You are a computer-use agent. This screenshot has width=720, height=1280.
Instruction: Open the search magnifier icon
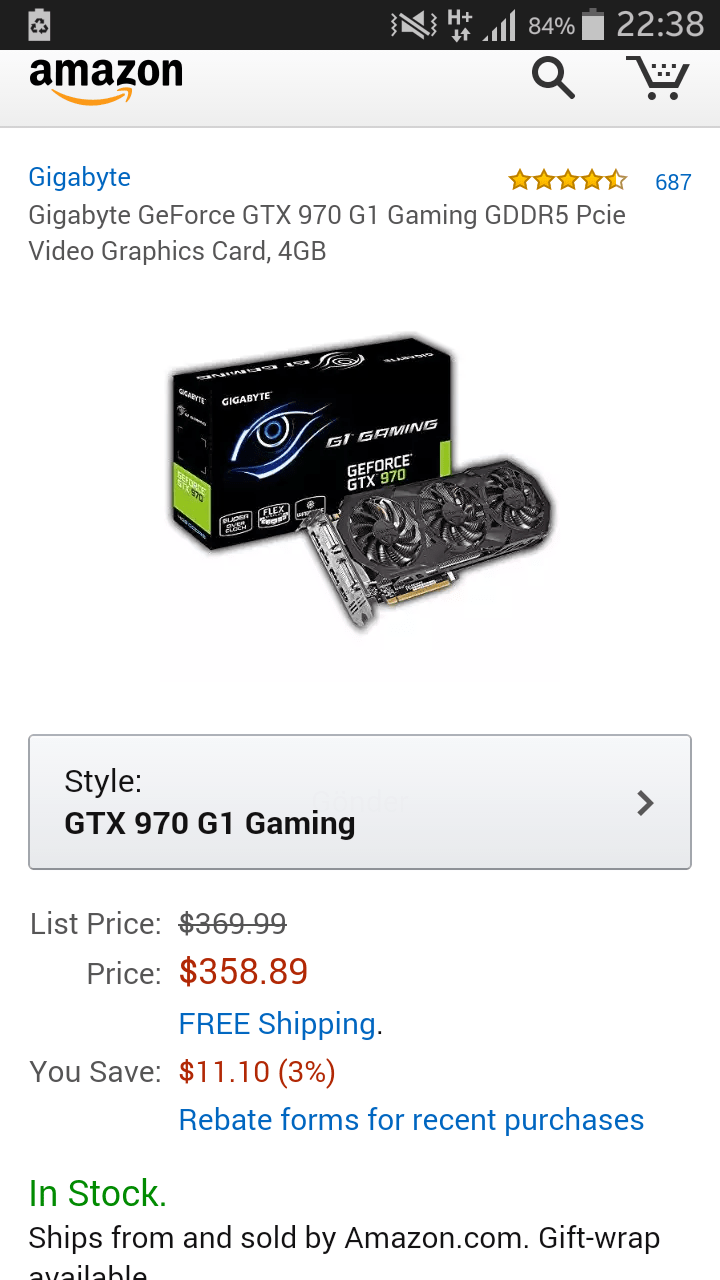coord(553,77)
